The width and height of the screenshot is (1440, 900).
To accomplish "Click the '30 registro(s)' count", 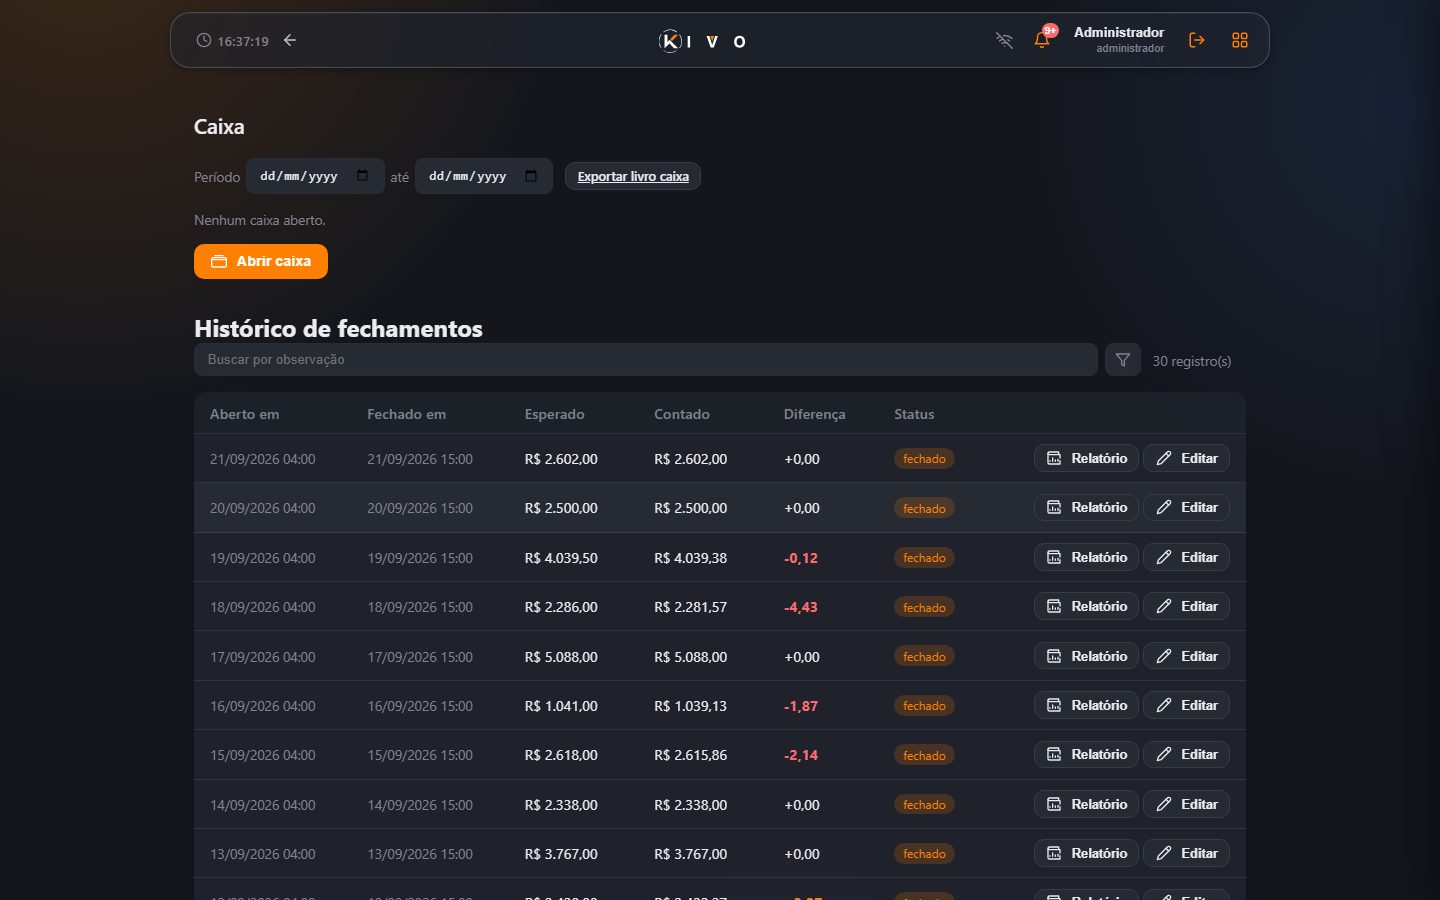I will pyautogui.click(x=1192, y=361).
